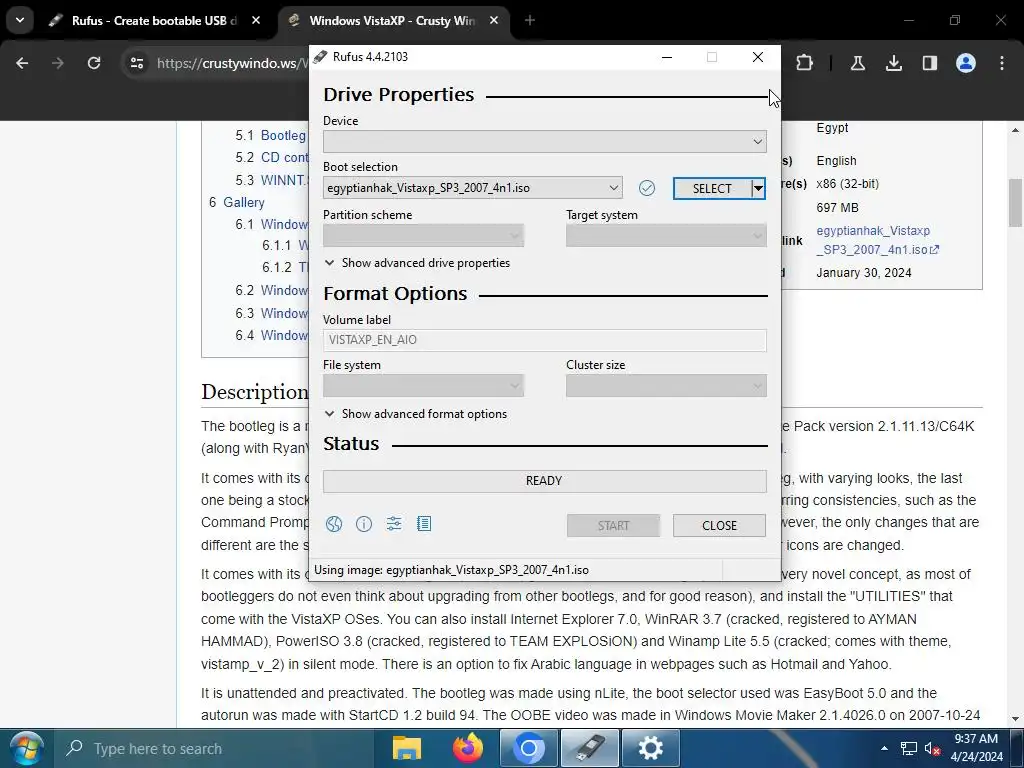Reload the browser page
The width and height of the screenshot is (1024, 768).
click(x=94, y=63)
